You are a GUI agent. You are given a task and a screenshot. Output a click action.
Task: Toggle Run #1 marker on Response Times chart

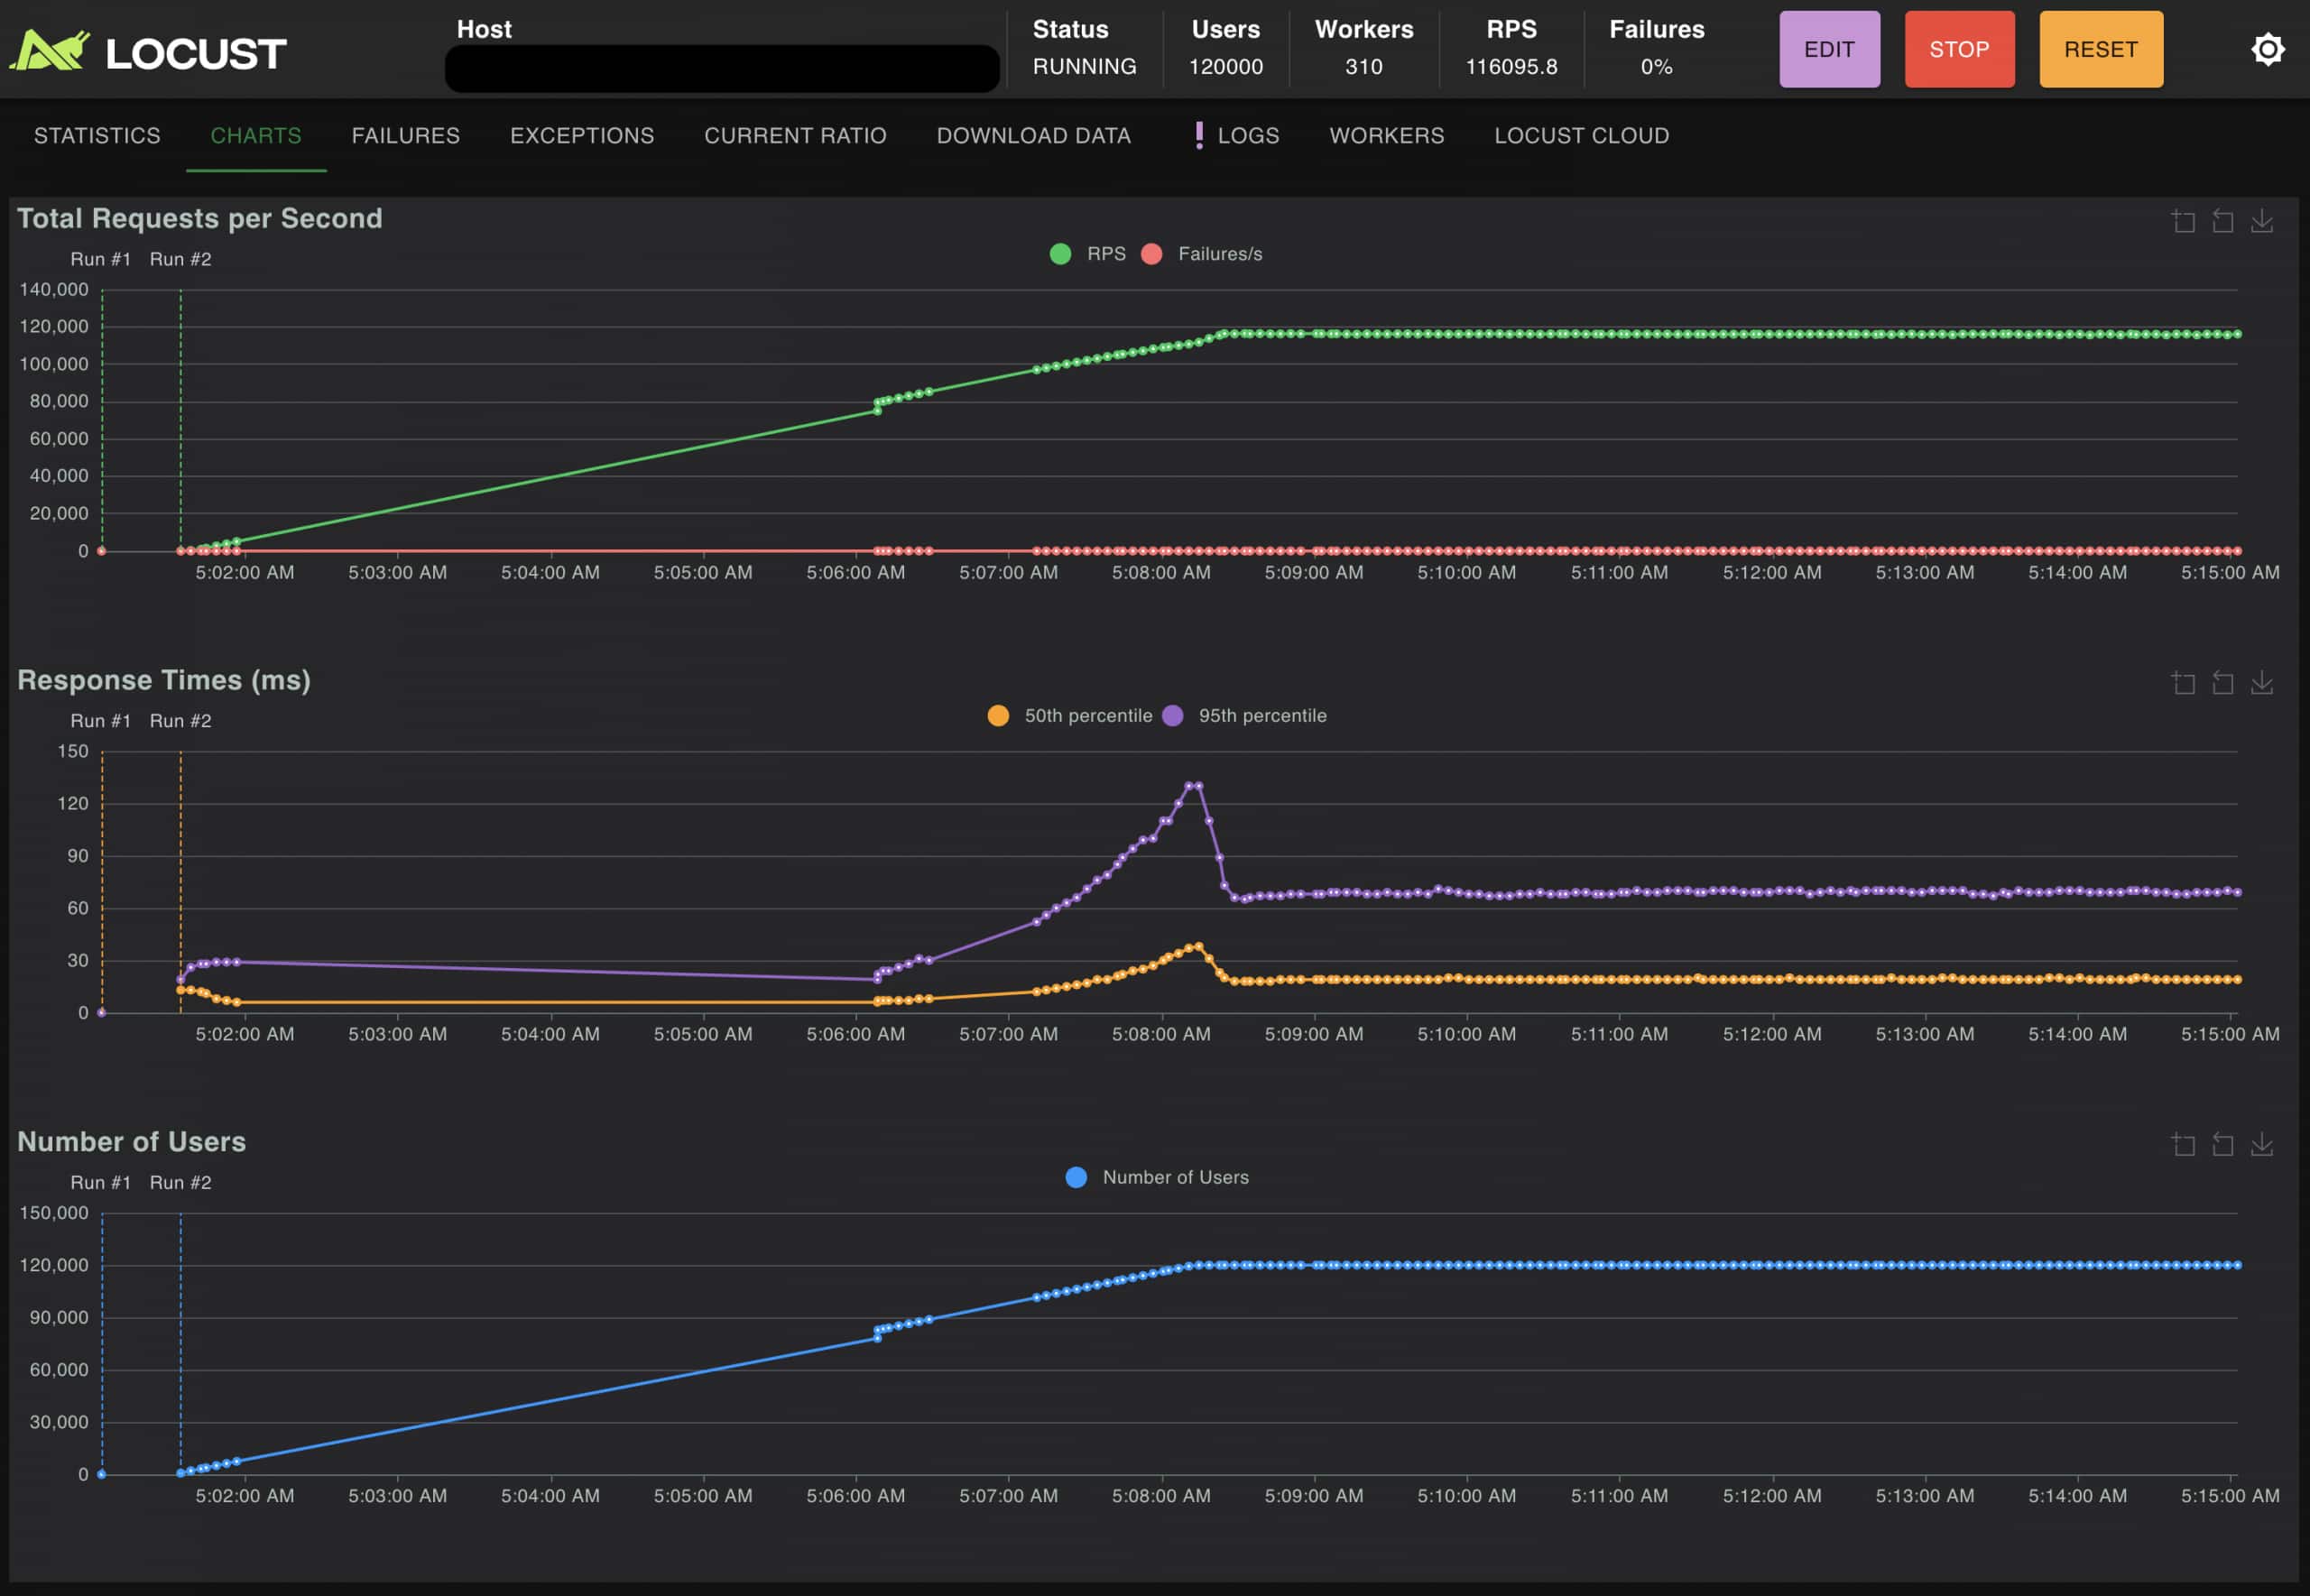tap(100, 720)
